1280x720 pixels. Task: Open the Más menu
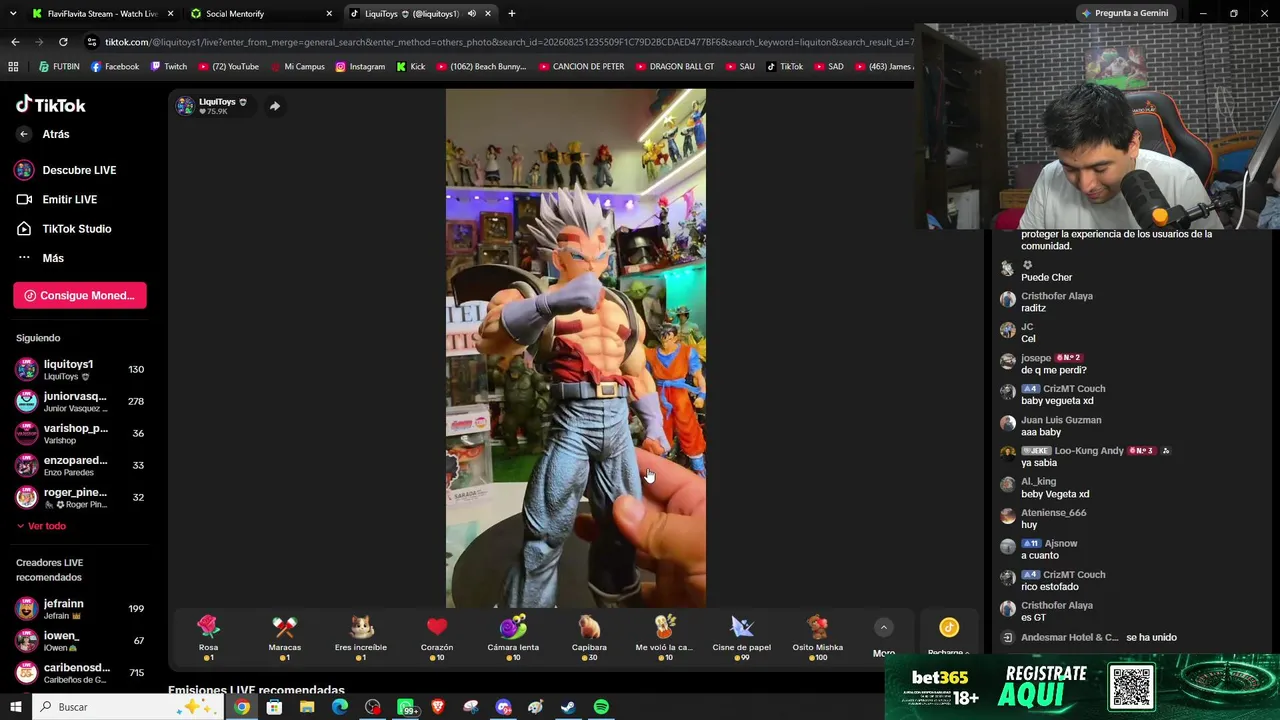pos(52,258)
